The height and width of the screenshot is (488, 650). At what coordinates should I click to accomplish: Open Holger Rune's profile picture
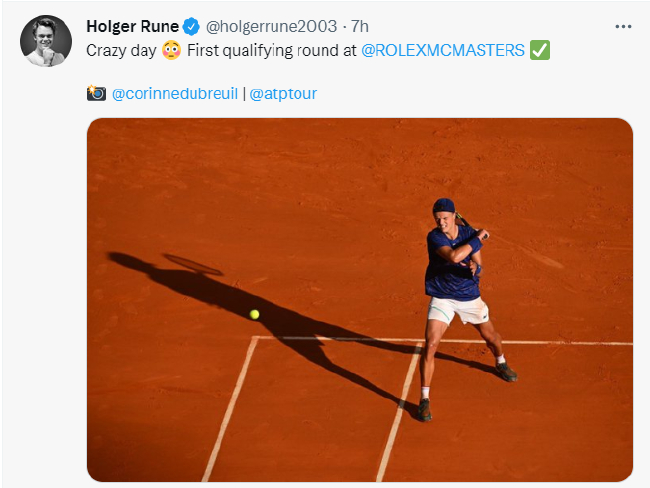click(46, 41)
